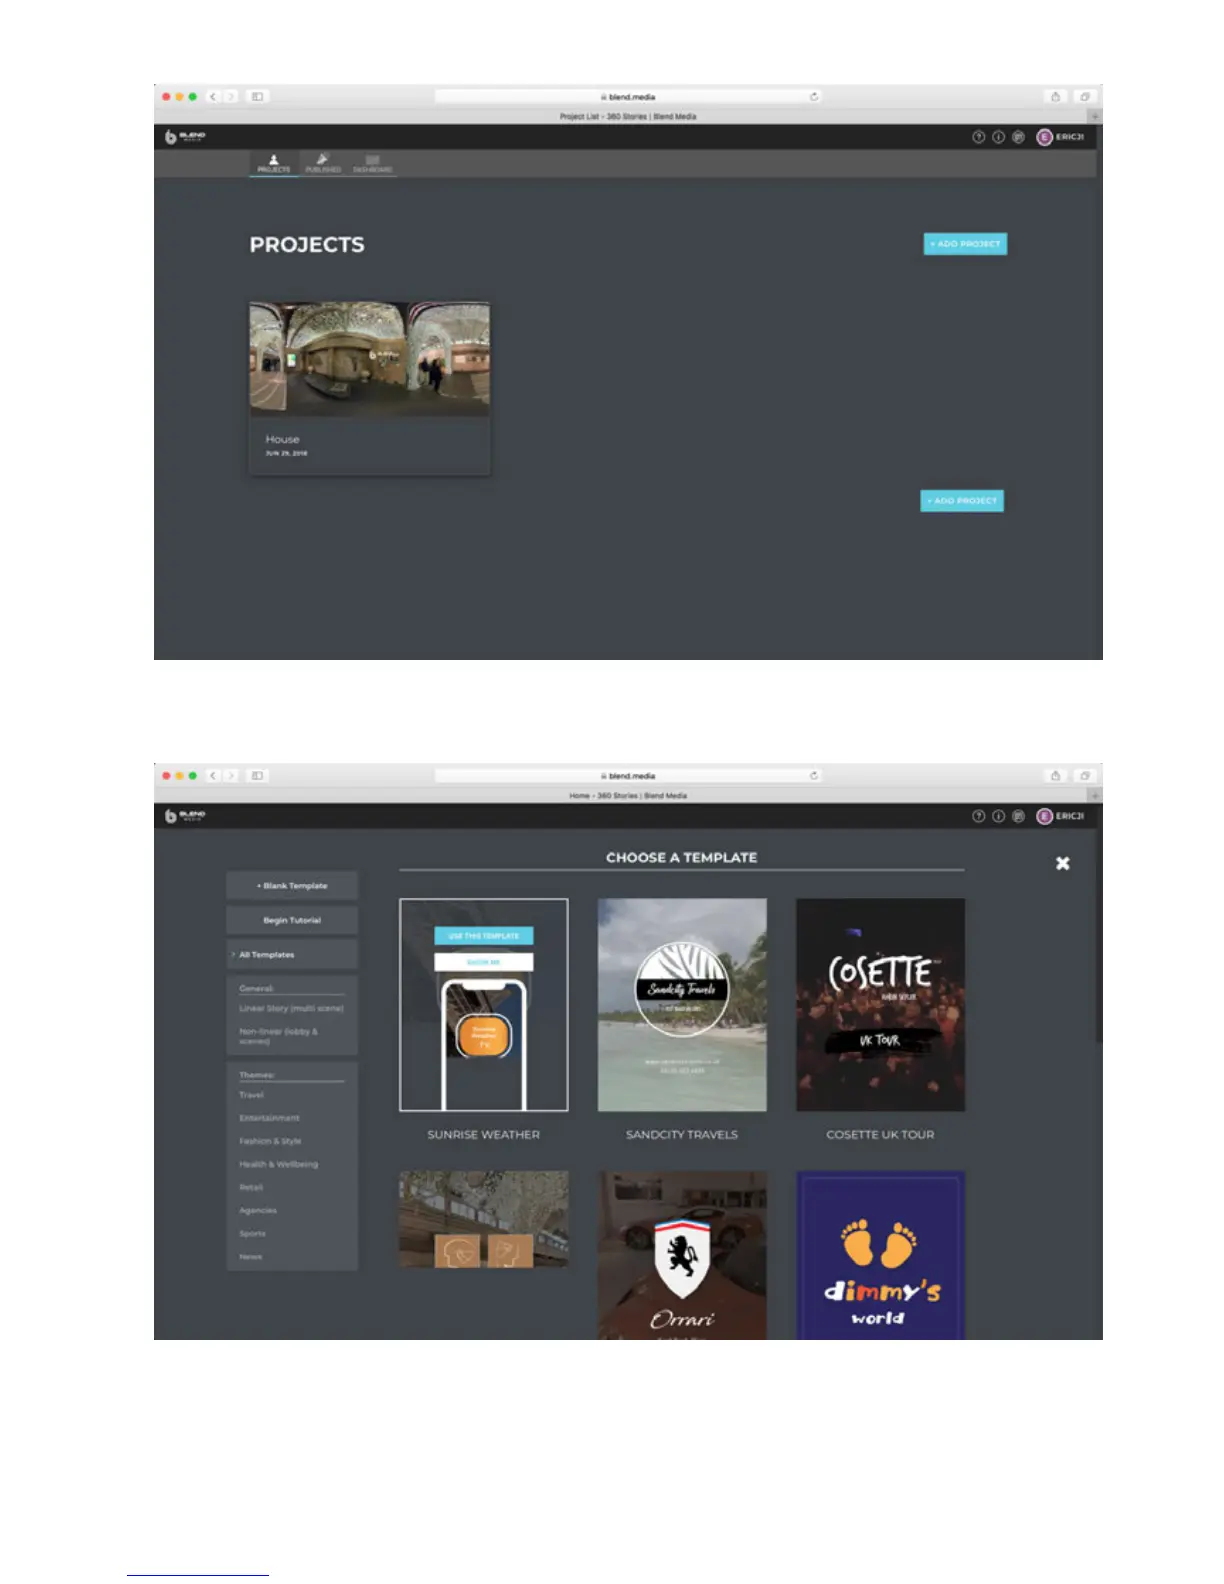1224x1584 pixels.
Task: Click share icon in Project List window toolbar
Action: coord(1055,97)
